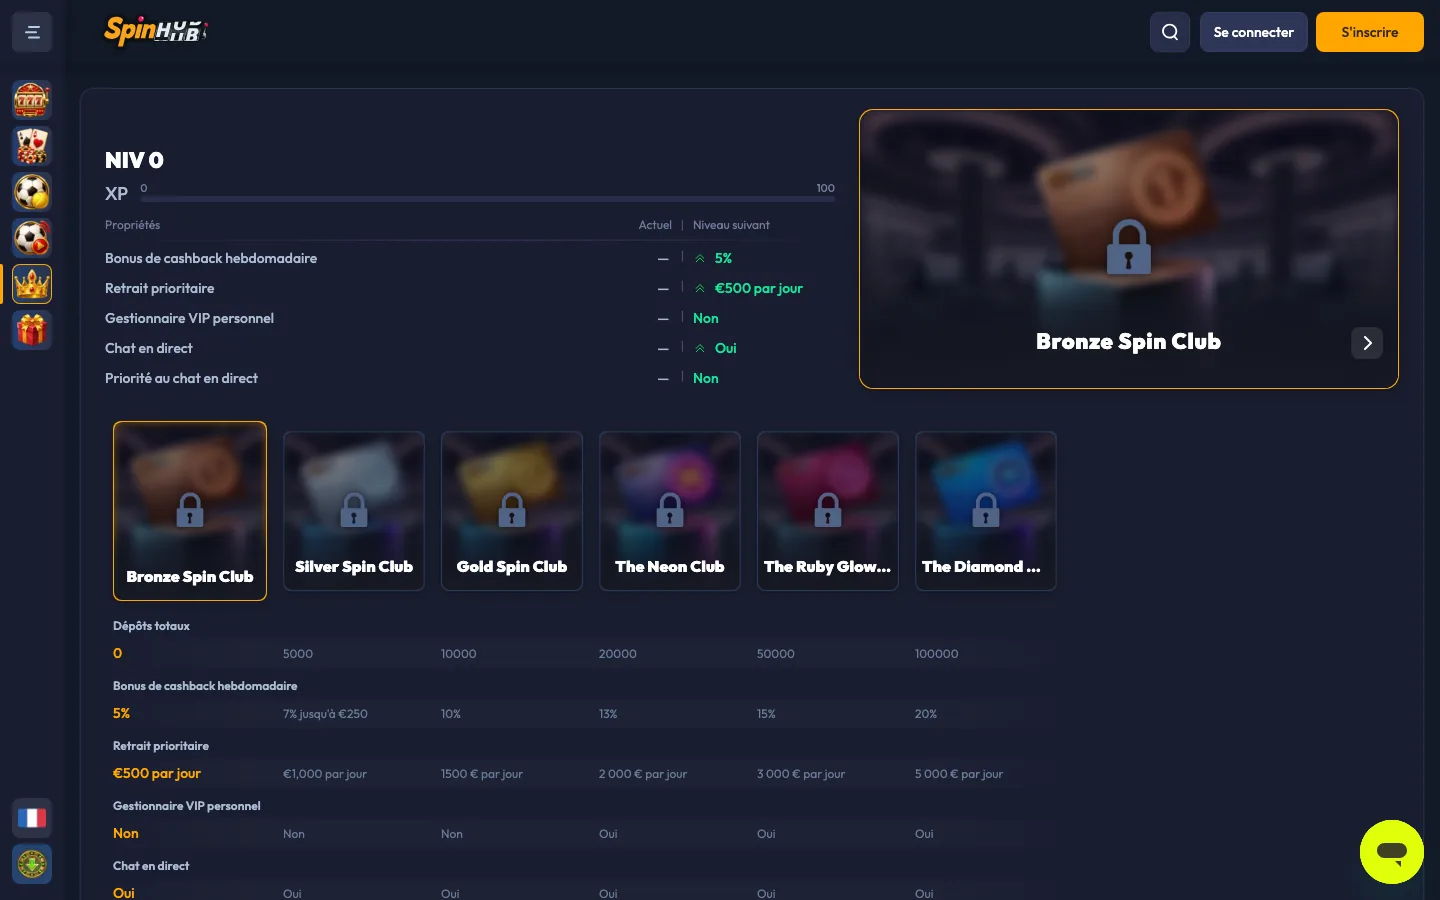Viewport: 1440px width, 900px height.
Task: Click the €1,000 par jour withdrawal value
Action: click(x=325, y=774)
